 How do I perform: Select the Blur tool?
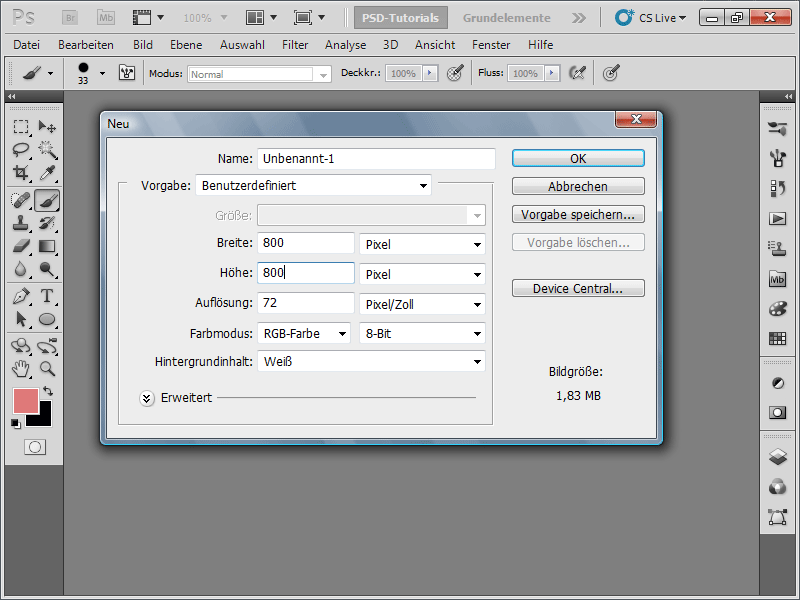21,269
